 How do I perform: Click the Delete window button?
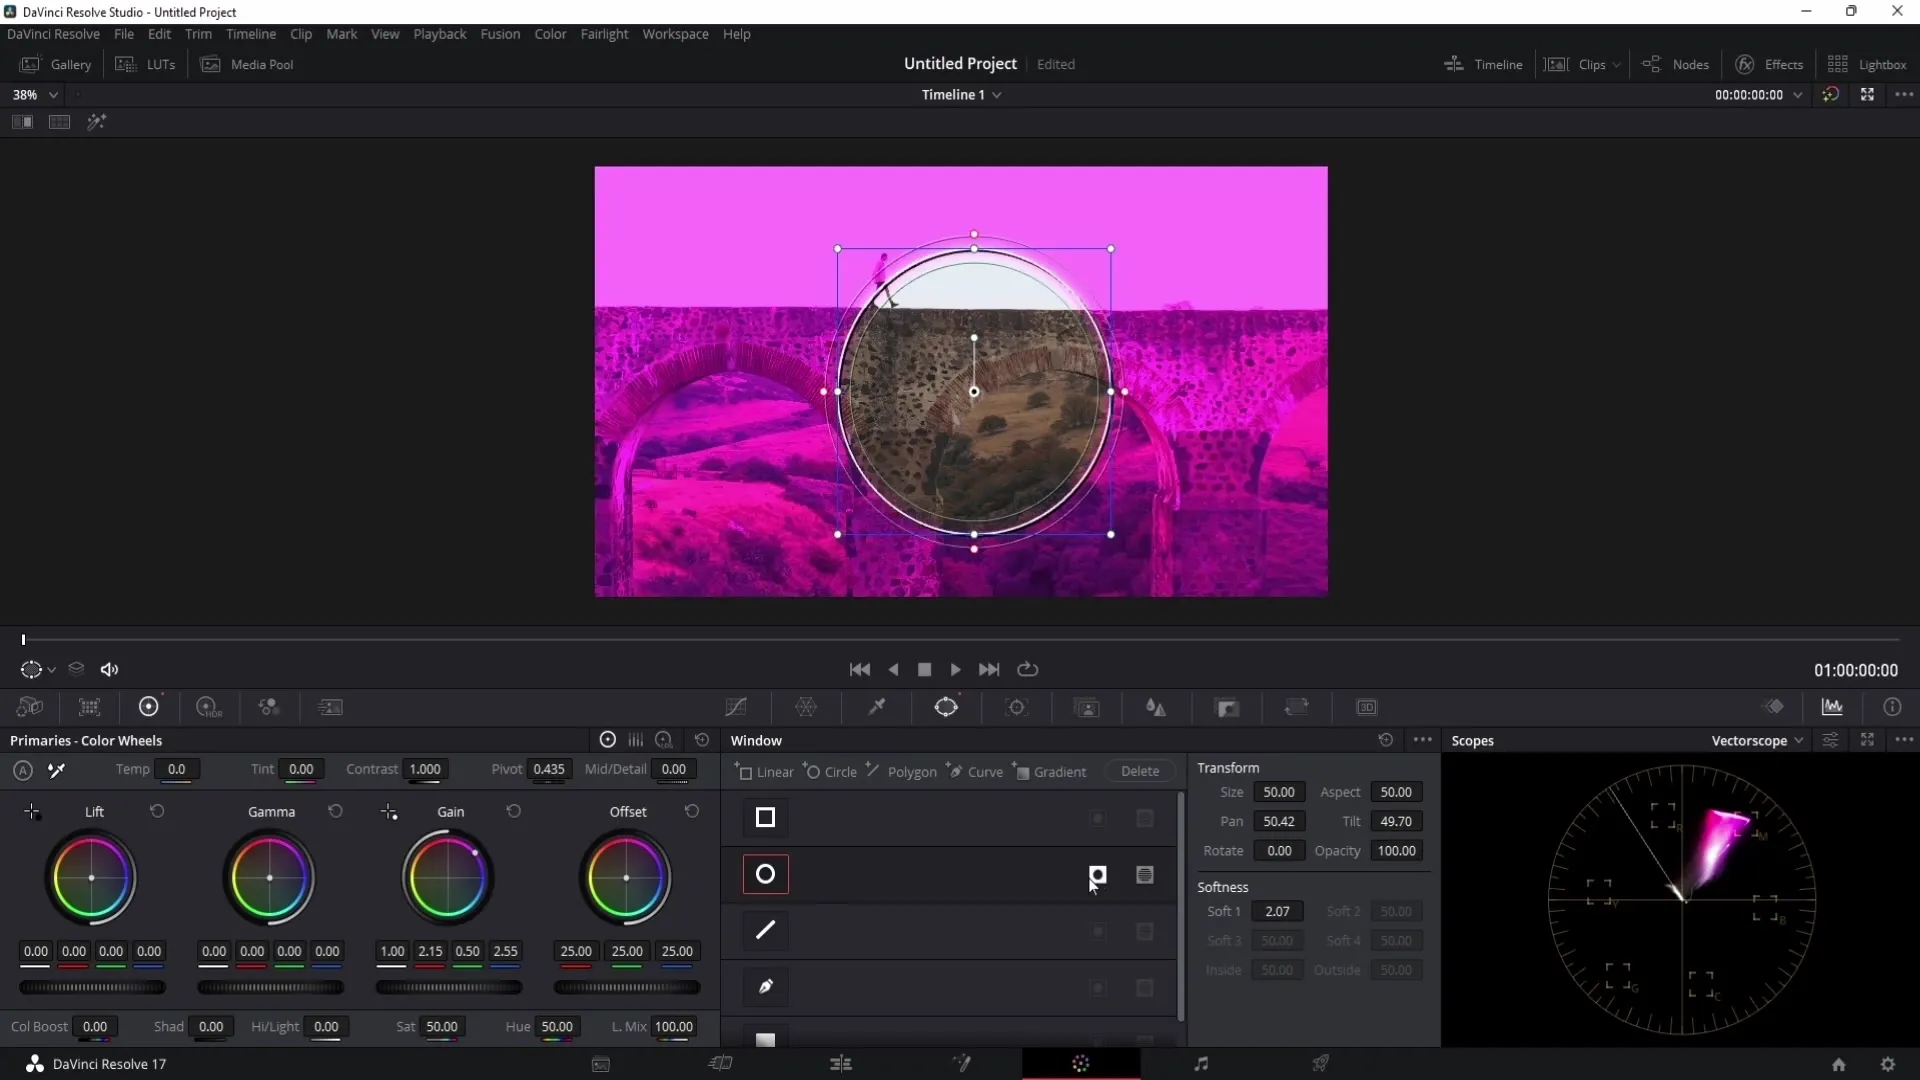1141,771
